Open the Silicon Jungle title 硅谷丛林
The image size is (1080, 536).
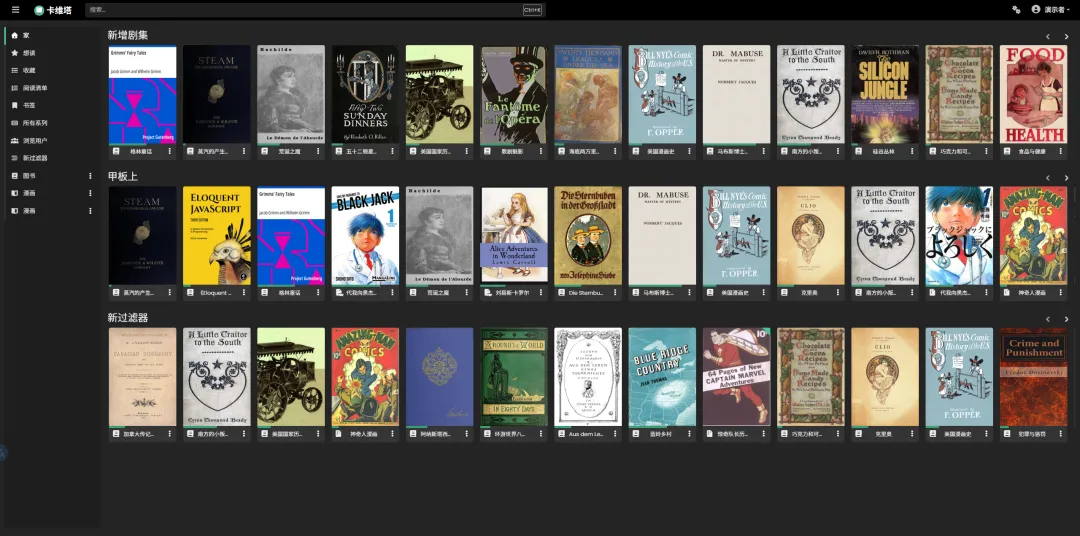(882, 151)
